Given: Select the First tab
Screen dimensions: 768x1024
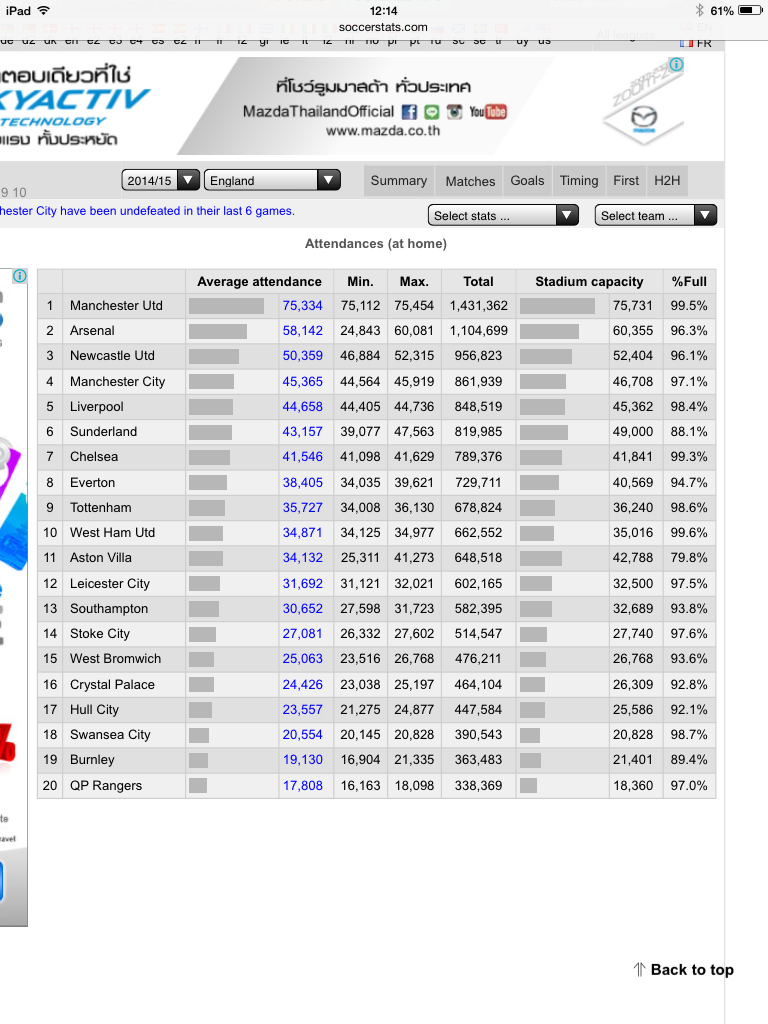Looking at the screenshot, I should [x=626, y=181].
